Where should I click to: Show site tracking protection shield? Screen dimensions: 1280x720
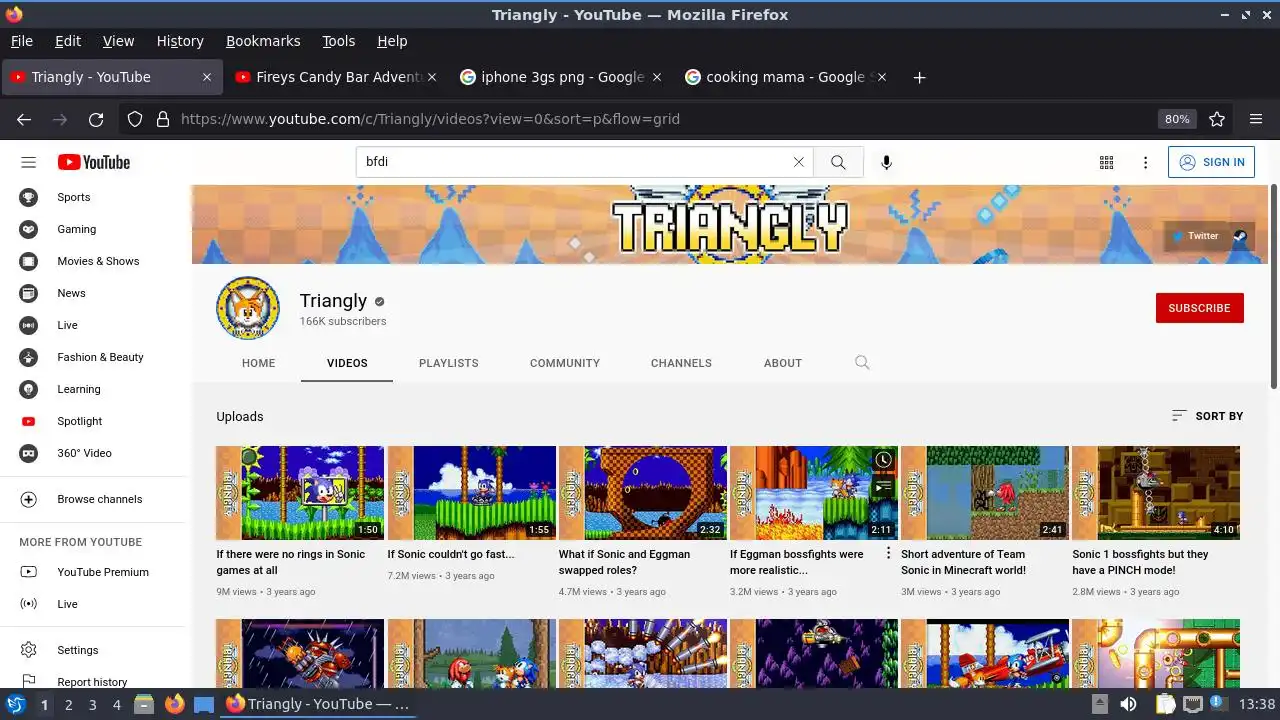pos(135,119)
